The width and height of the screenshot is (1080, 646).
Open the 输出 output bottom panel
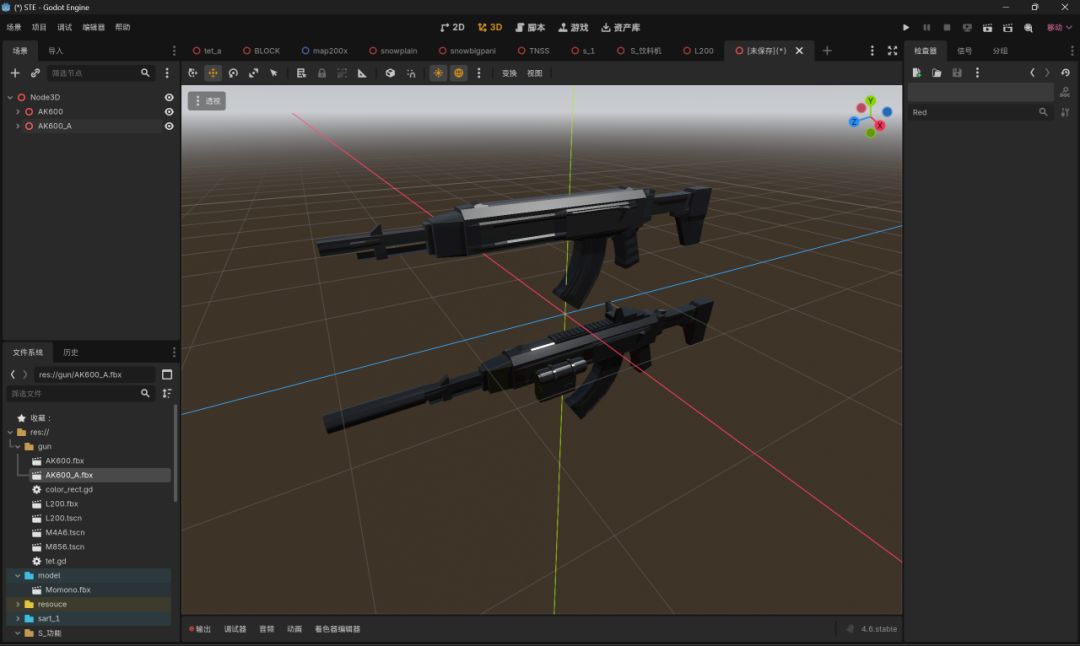(200, 629)
